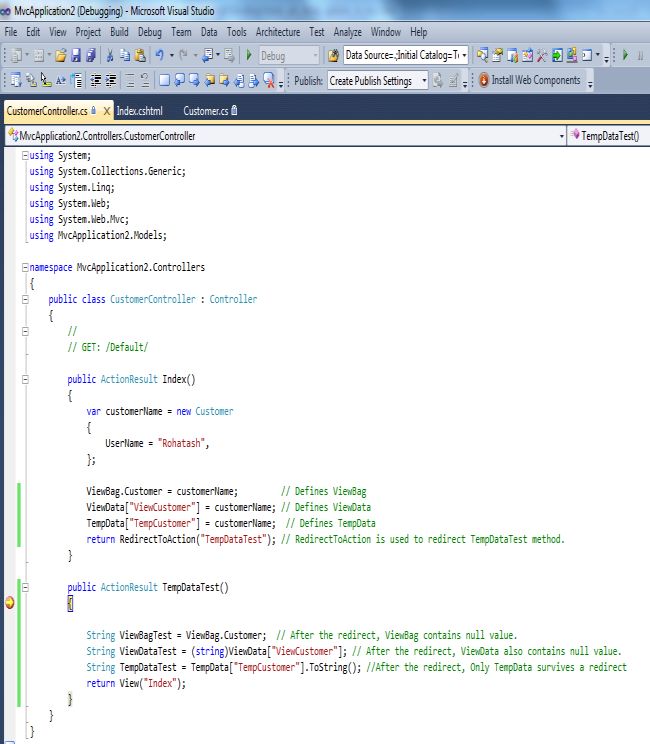Click the Save All toolbar icon
Image resolution: width=650 pixels, height=744 pixels.
pos(91,56)
